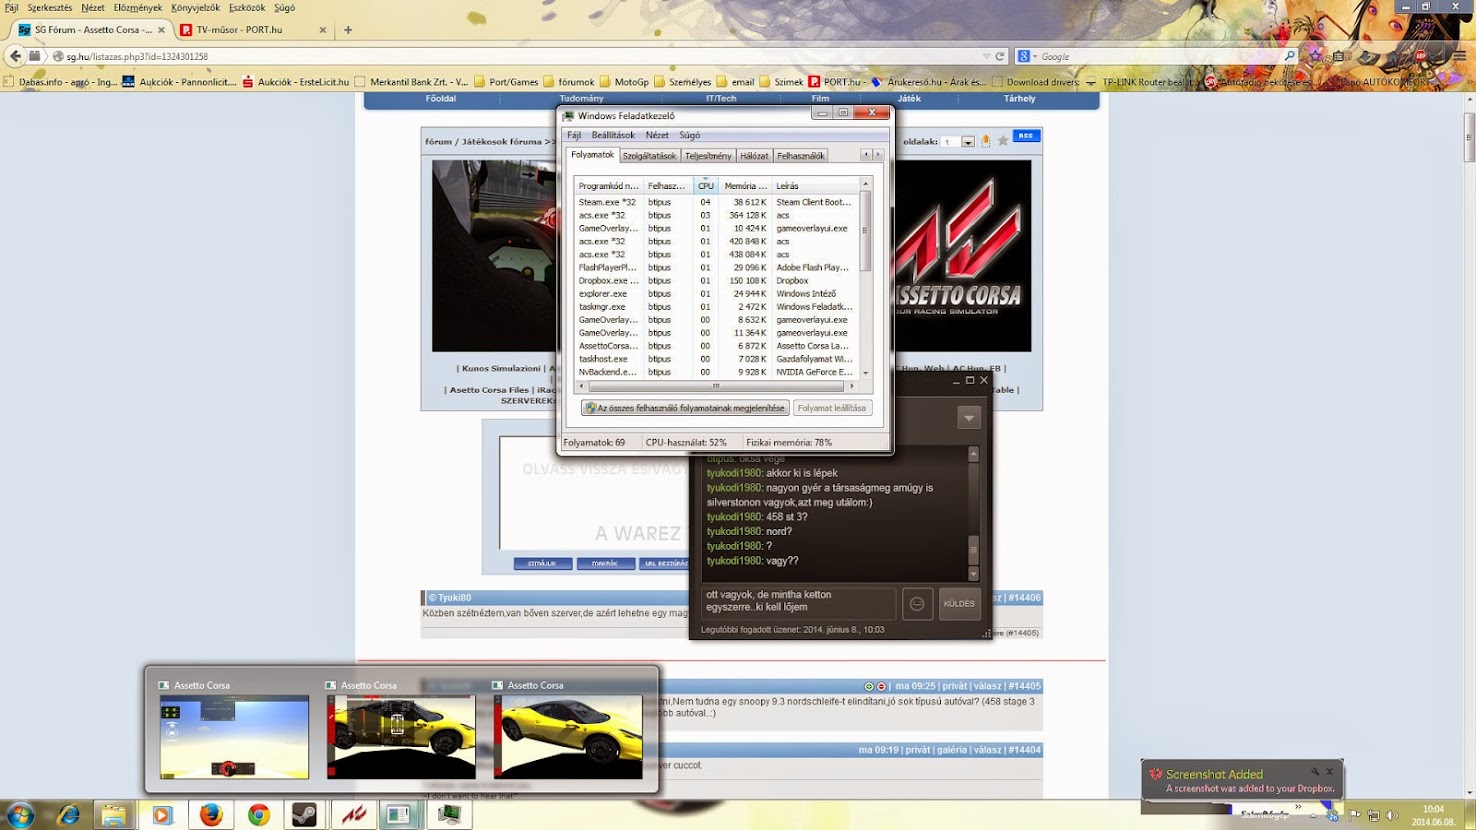Click the volume speaker tray icon
Image resolution: width=1476 pixels, height=830 pixels.
tap(1392, 816)
